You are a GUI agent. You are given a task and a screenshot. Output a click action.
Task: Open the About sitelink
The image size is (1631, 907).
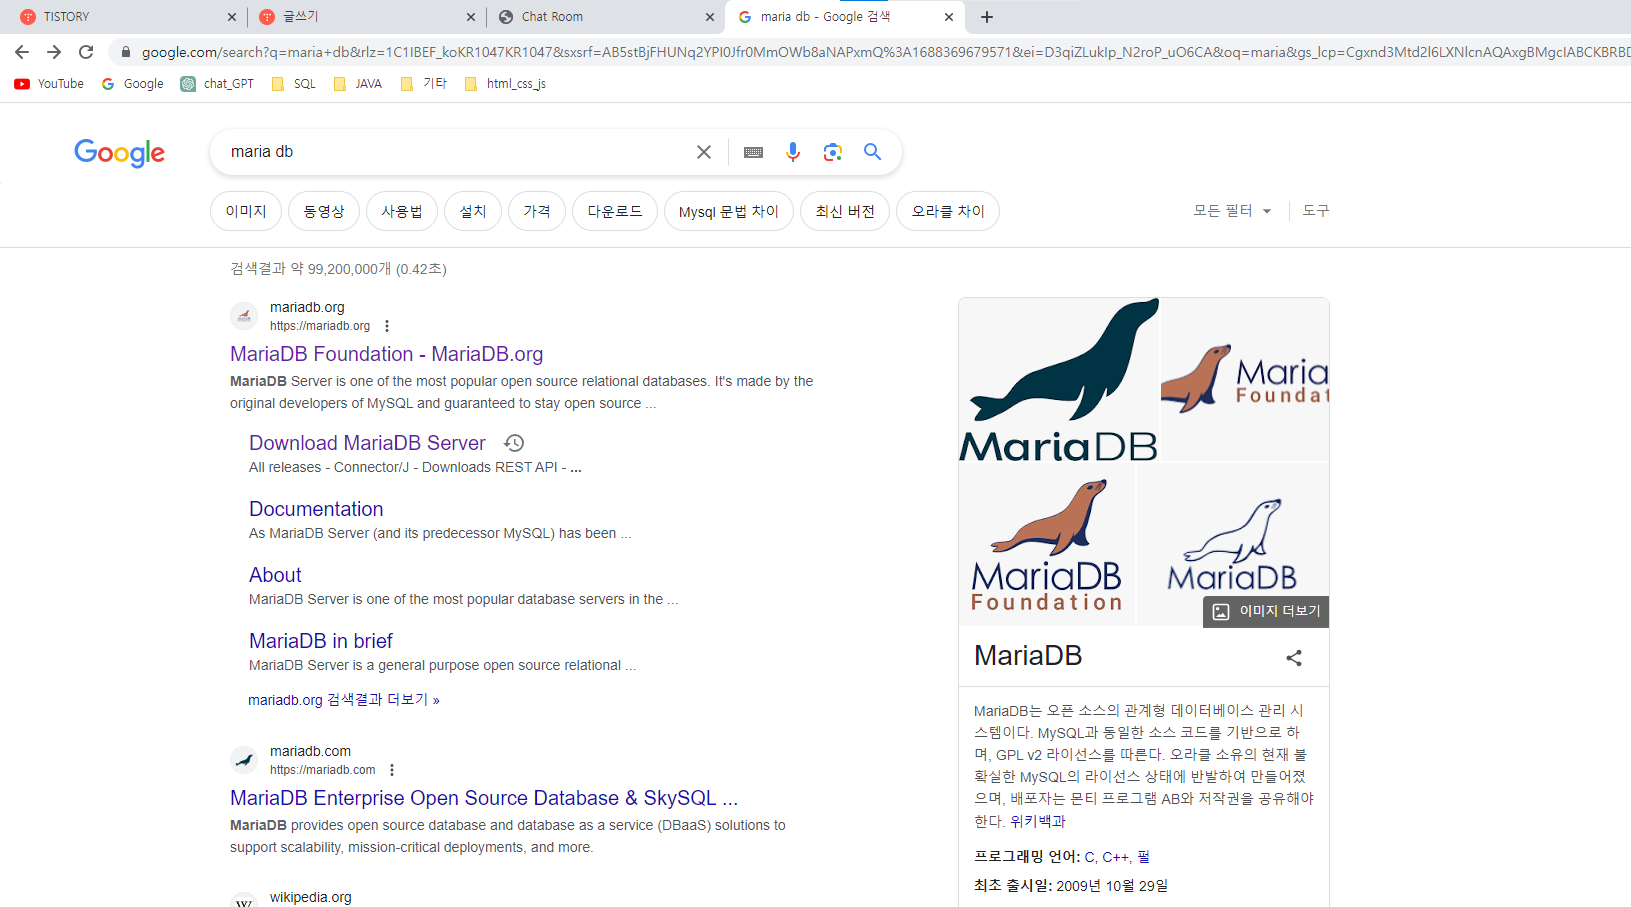click(x=275, y=575)
